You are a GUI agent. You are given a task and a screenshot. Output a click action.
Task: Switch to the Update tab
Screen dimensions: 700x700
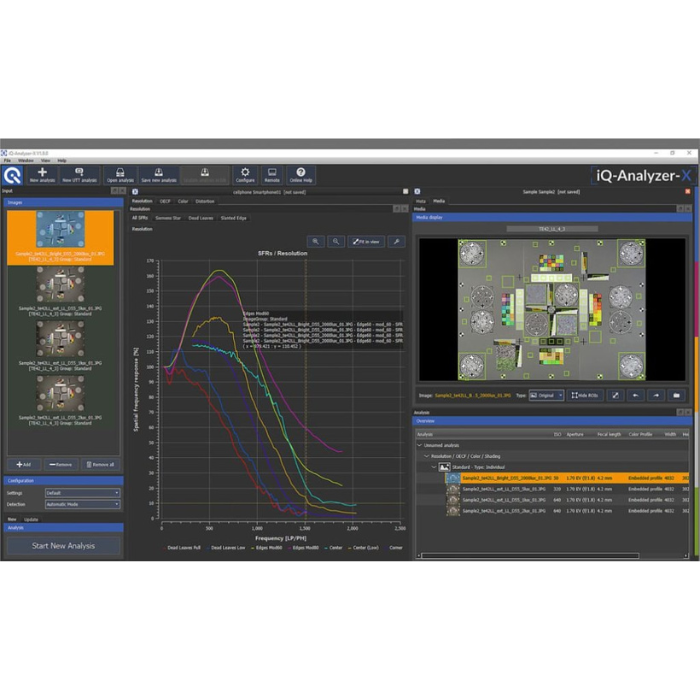click(x=31, y=520)
